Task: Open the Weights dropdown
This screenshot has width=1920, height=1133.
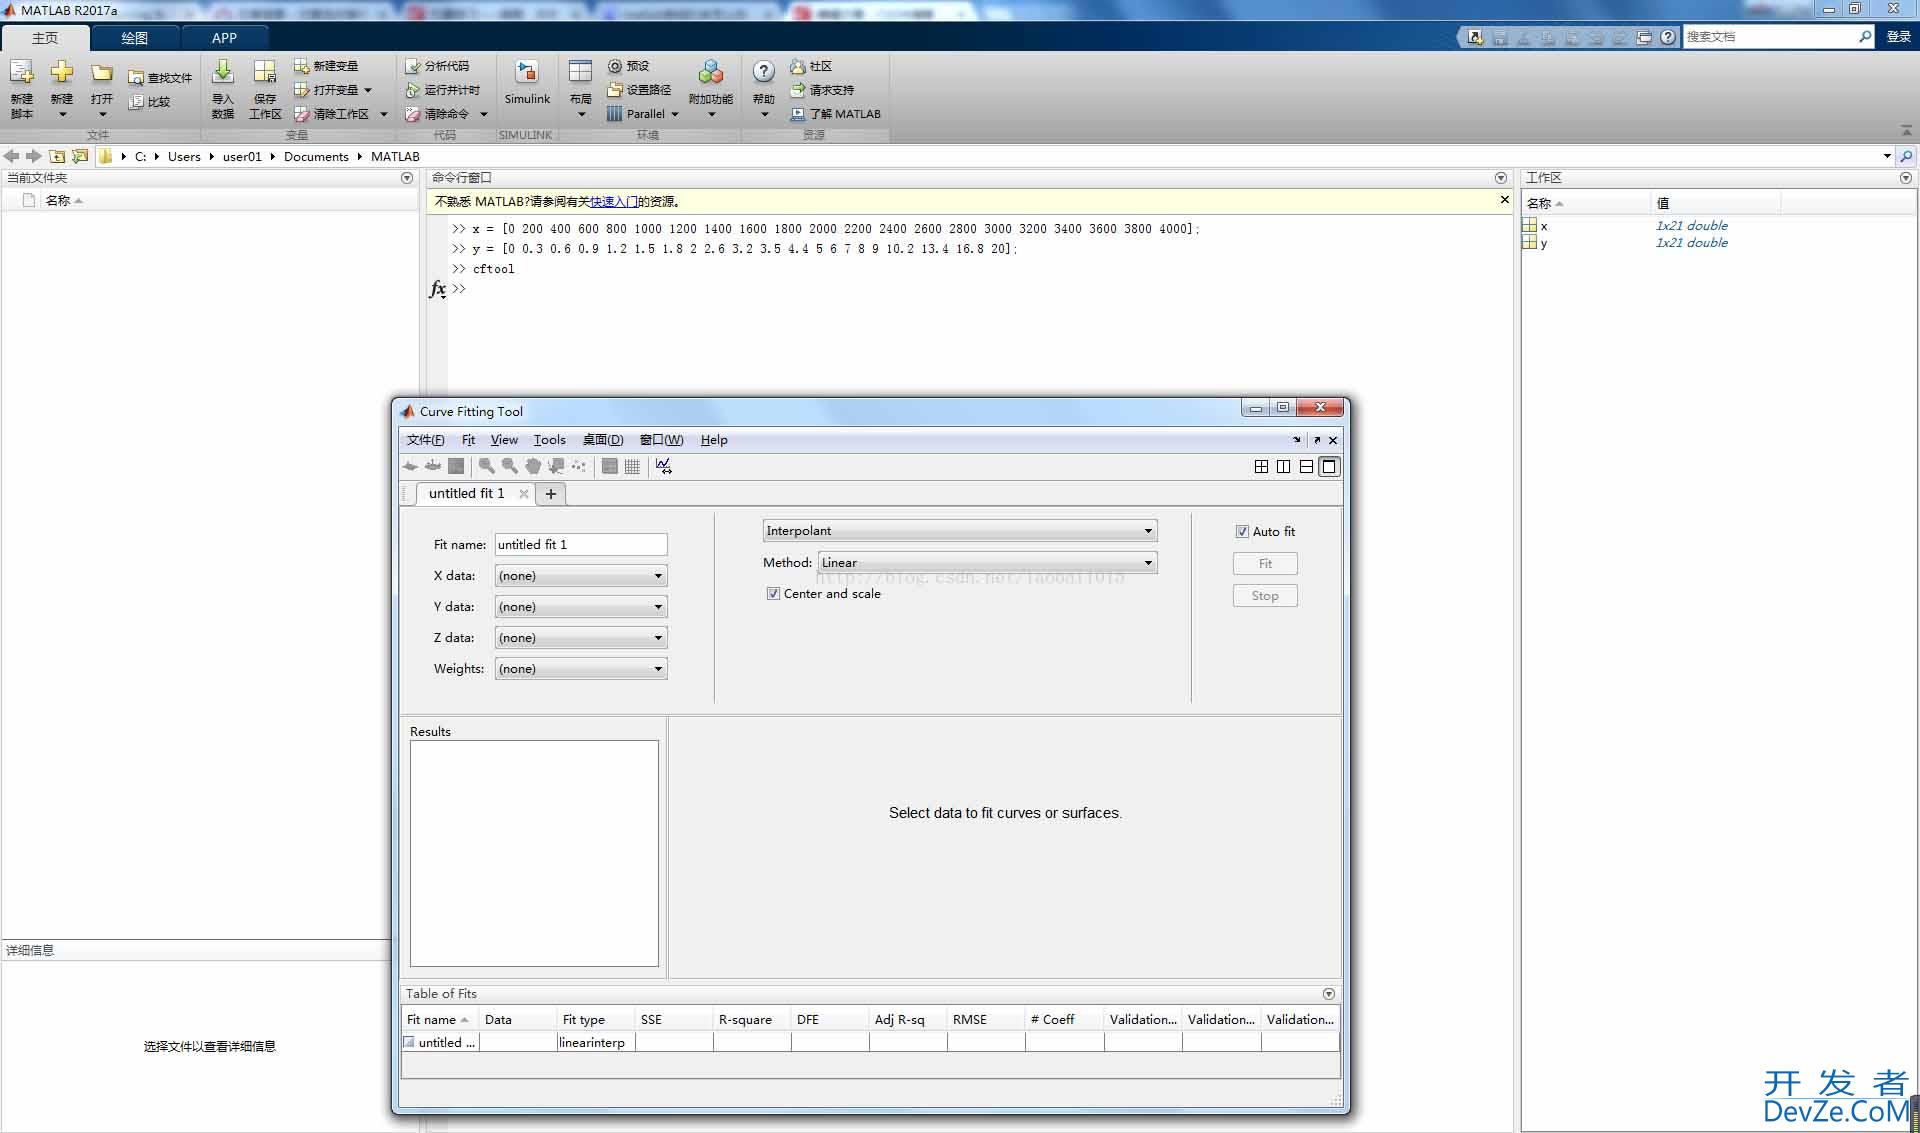Action: click(x=581, y=669)
